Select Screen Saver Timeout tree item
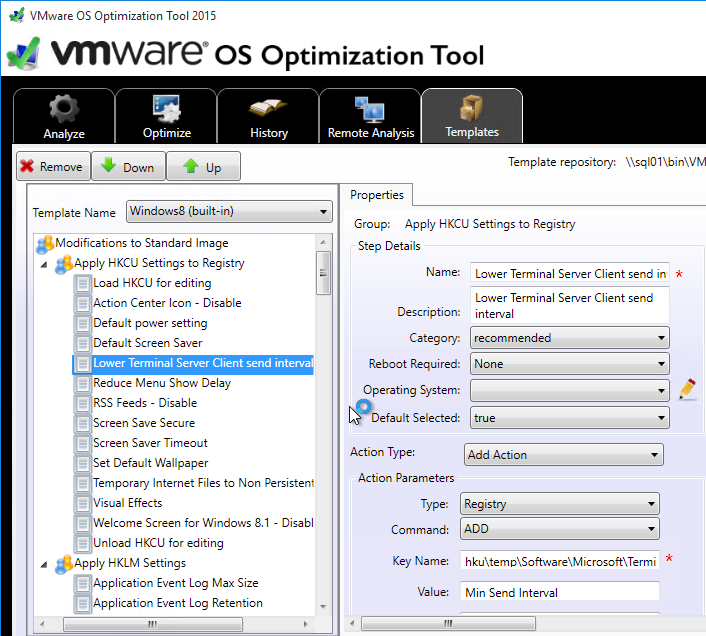 pos(150,443)
